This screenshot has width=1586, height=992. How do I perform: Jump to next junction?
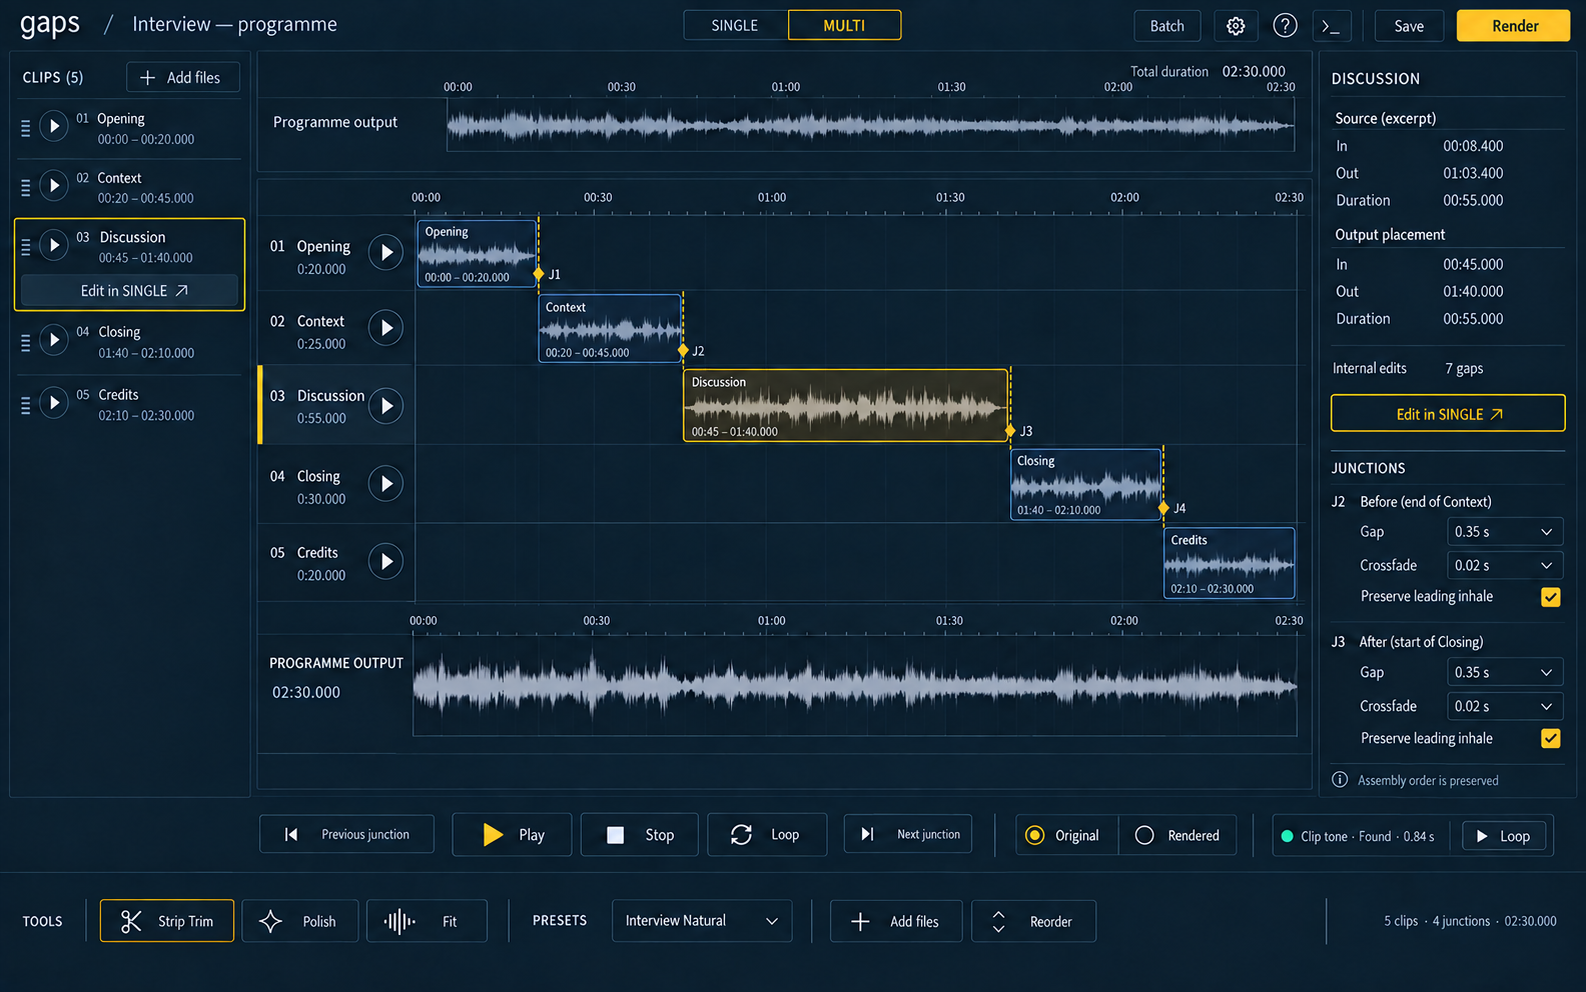click(908, 834)
